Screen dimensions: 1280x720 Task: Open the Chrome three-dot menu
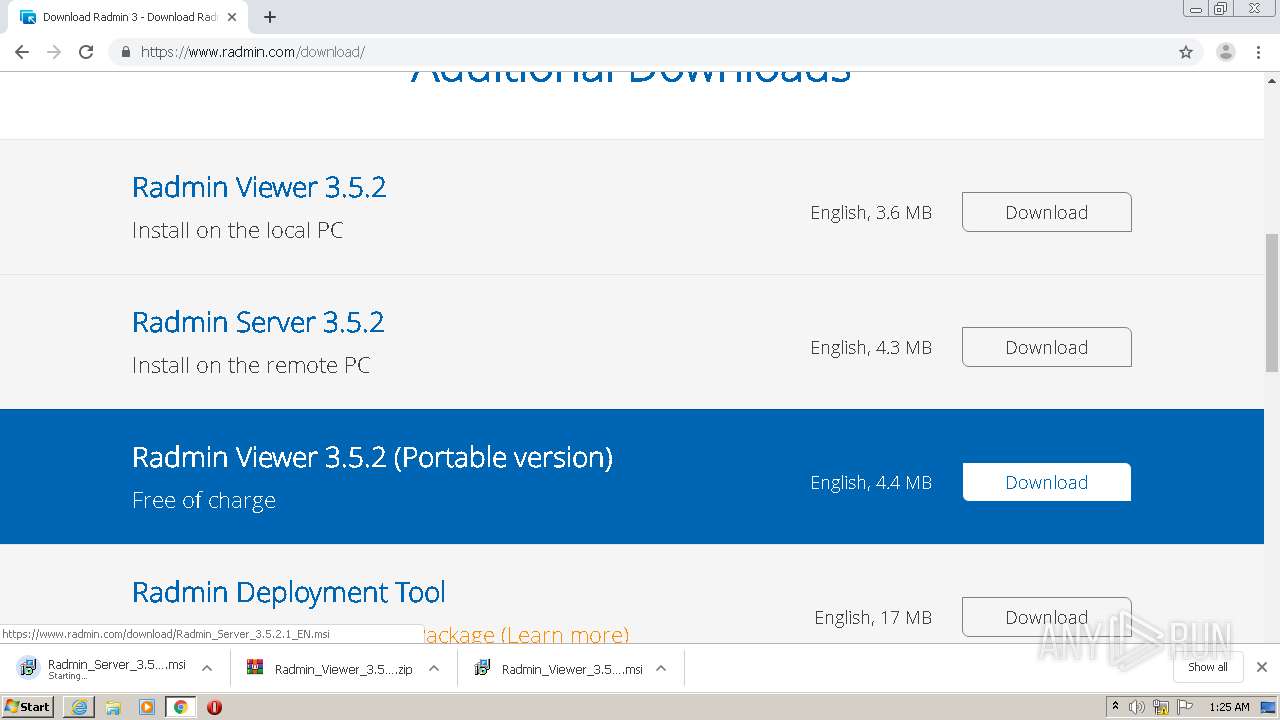tap(1259, 52)
